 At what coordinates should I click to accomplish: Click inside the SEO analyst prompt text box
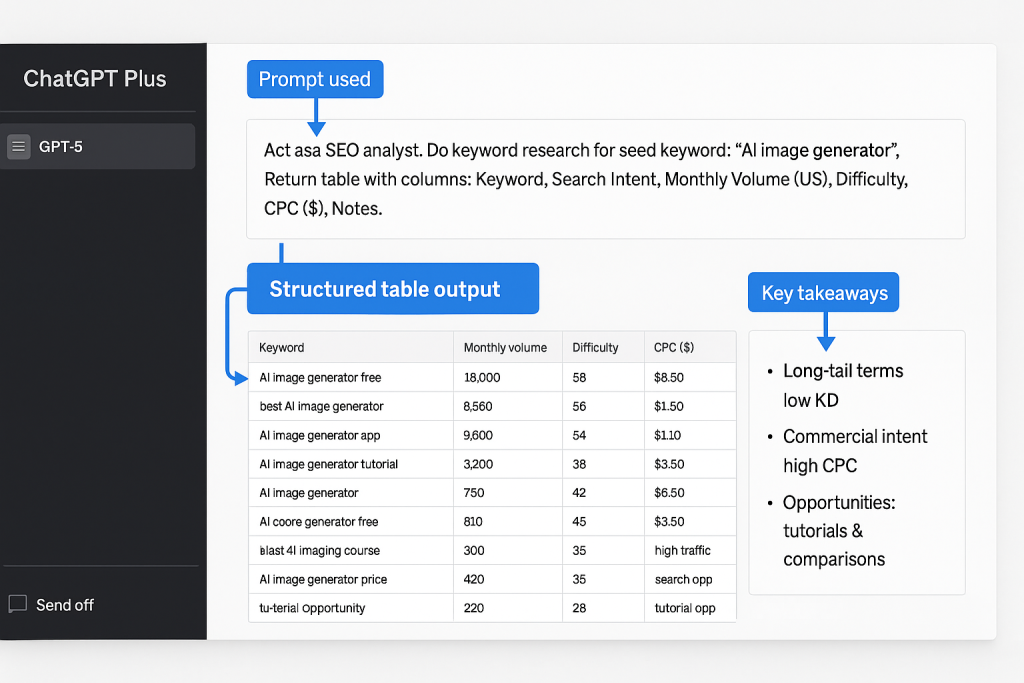click(605, 180)
